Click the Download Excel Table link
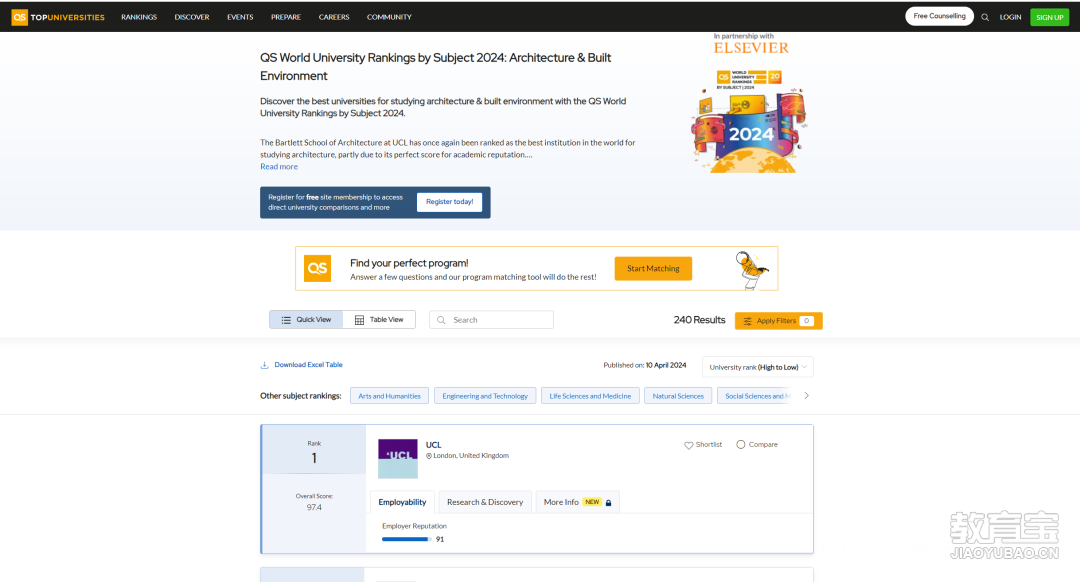The image size is (1080, 582). point(309,365)
